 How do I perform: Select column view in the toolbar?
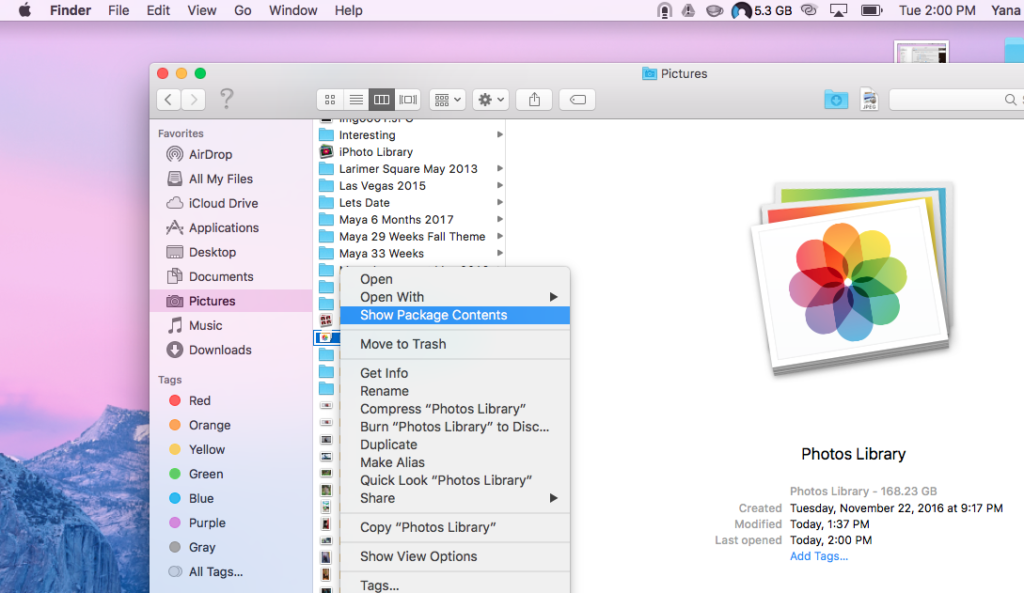click(381, 100)
